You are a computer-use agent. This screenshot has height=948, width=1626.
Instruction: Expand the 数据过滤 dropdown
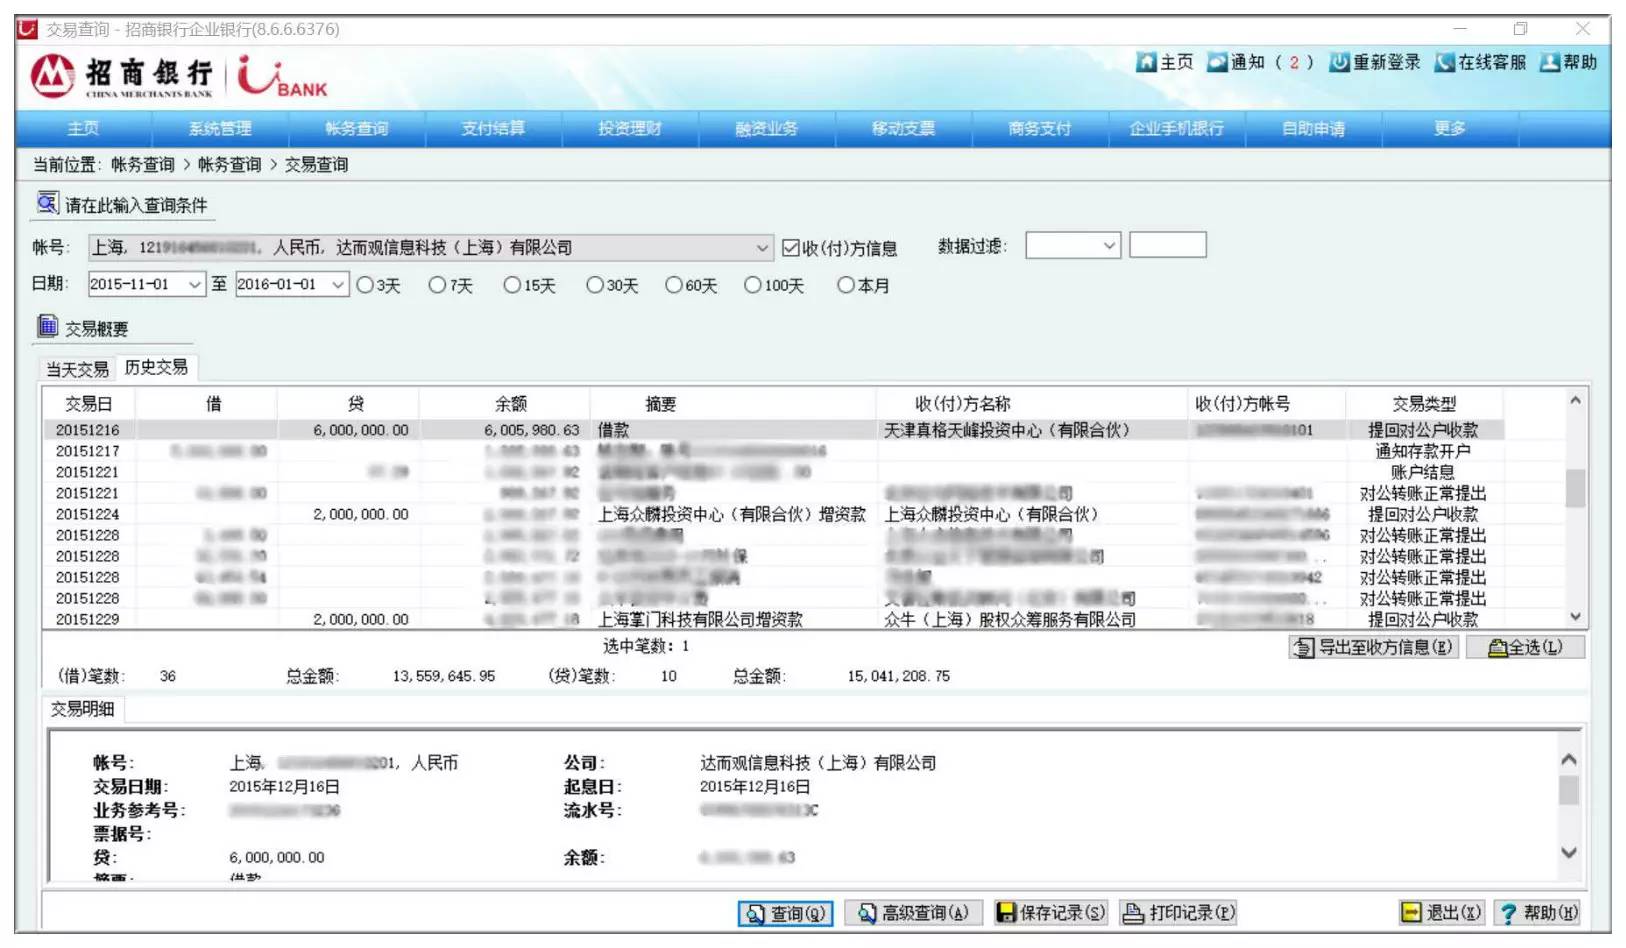1109,245
